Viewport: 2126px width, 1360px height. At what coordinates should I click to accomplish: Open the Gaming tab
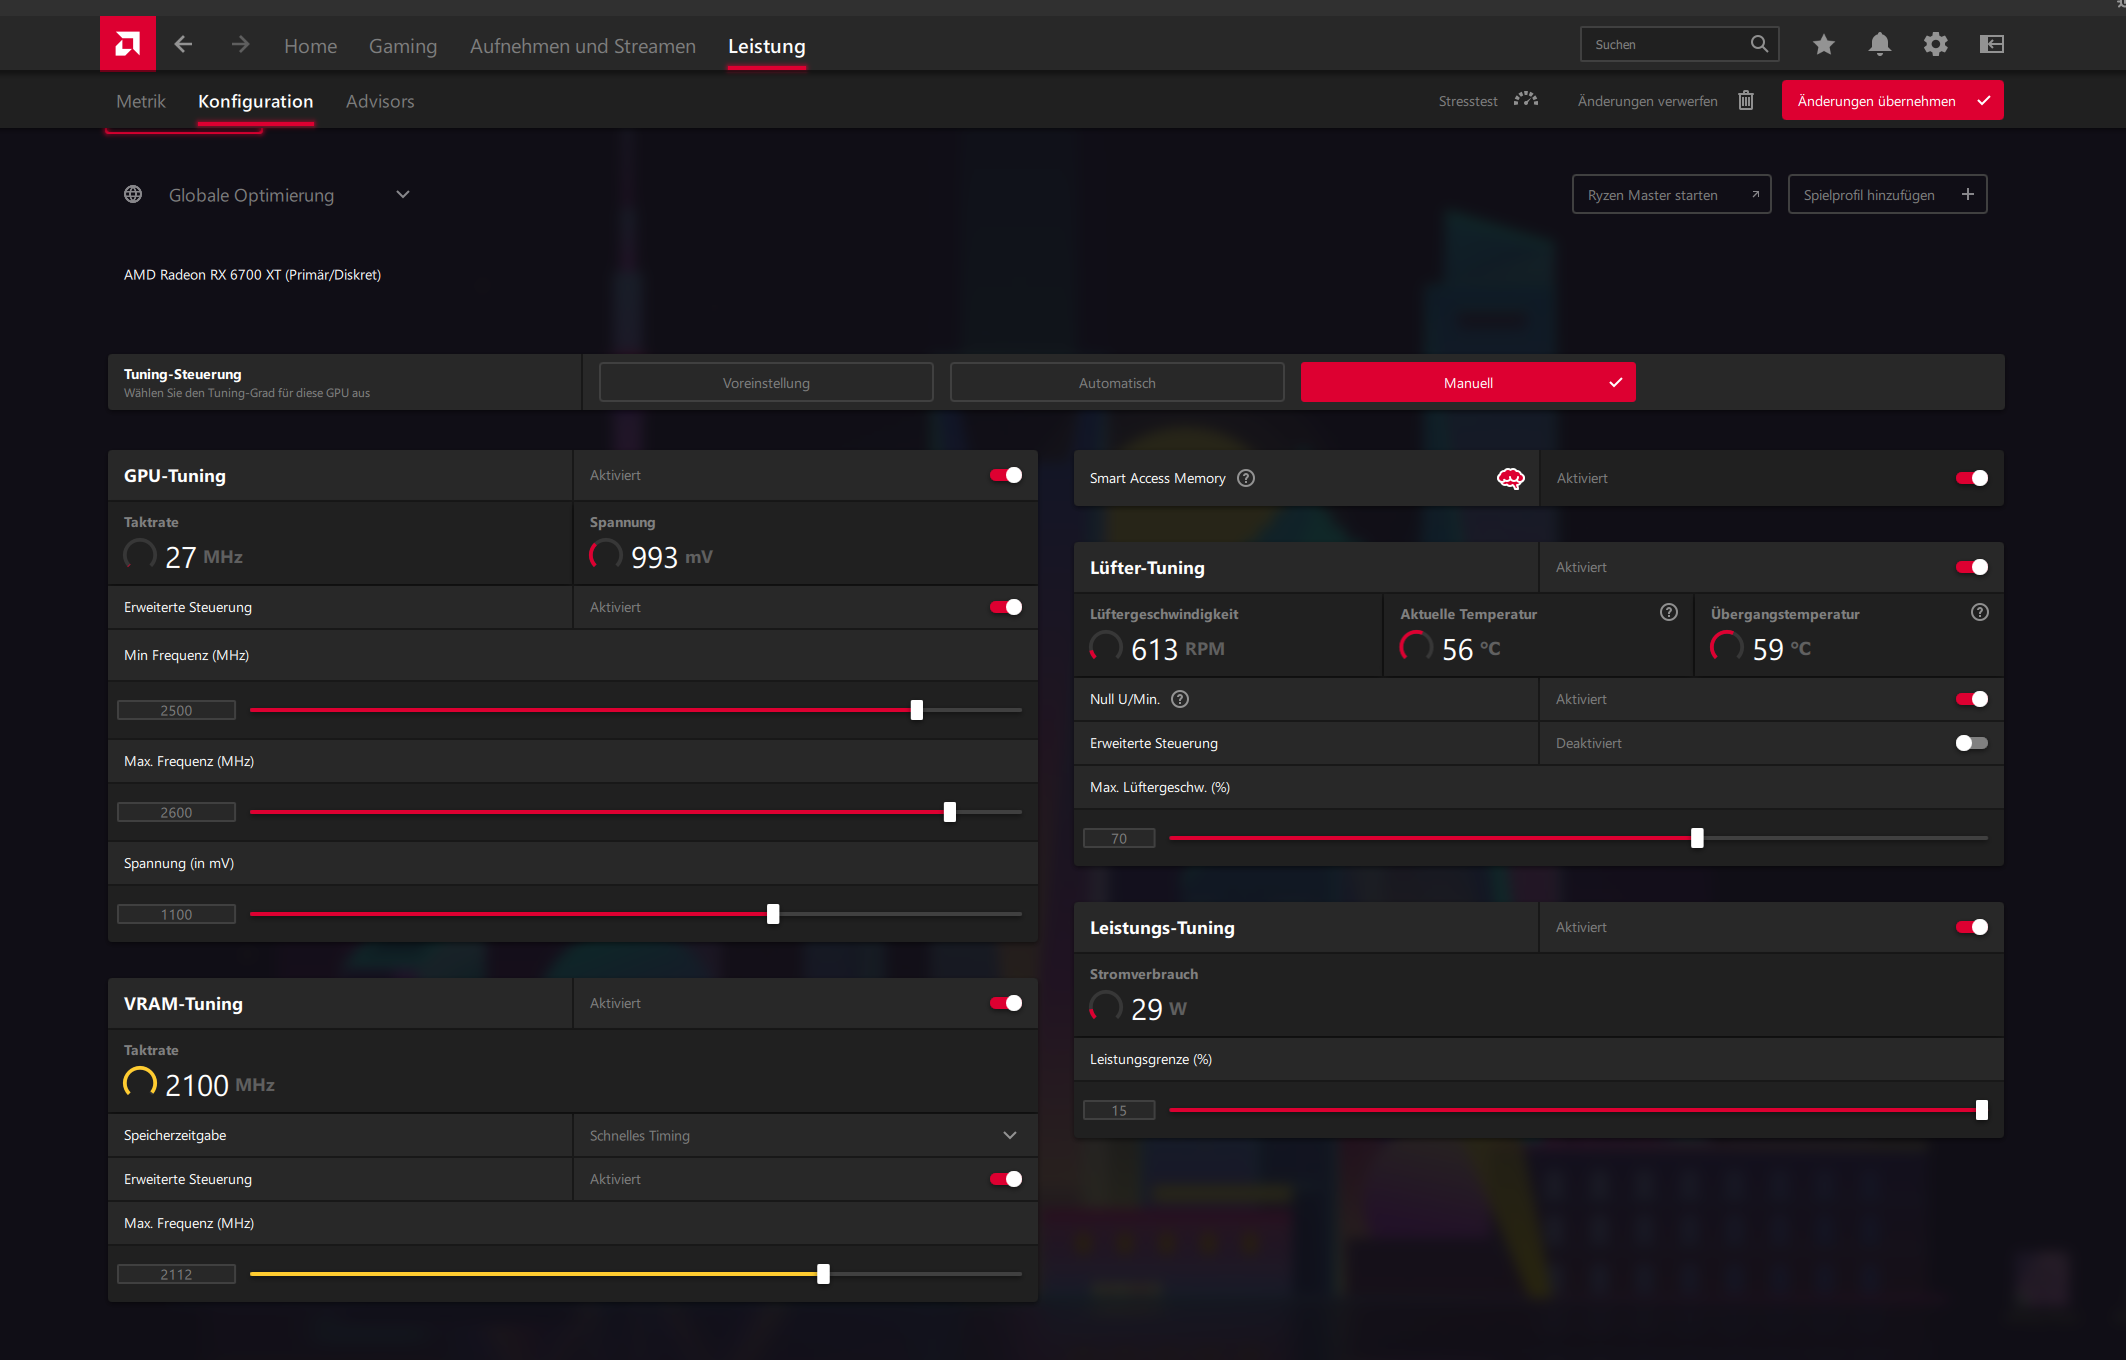(403, 46)
